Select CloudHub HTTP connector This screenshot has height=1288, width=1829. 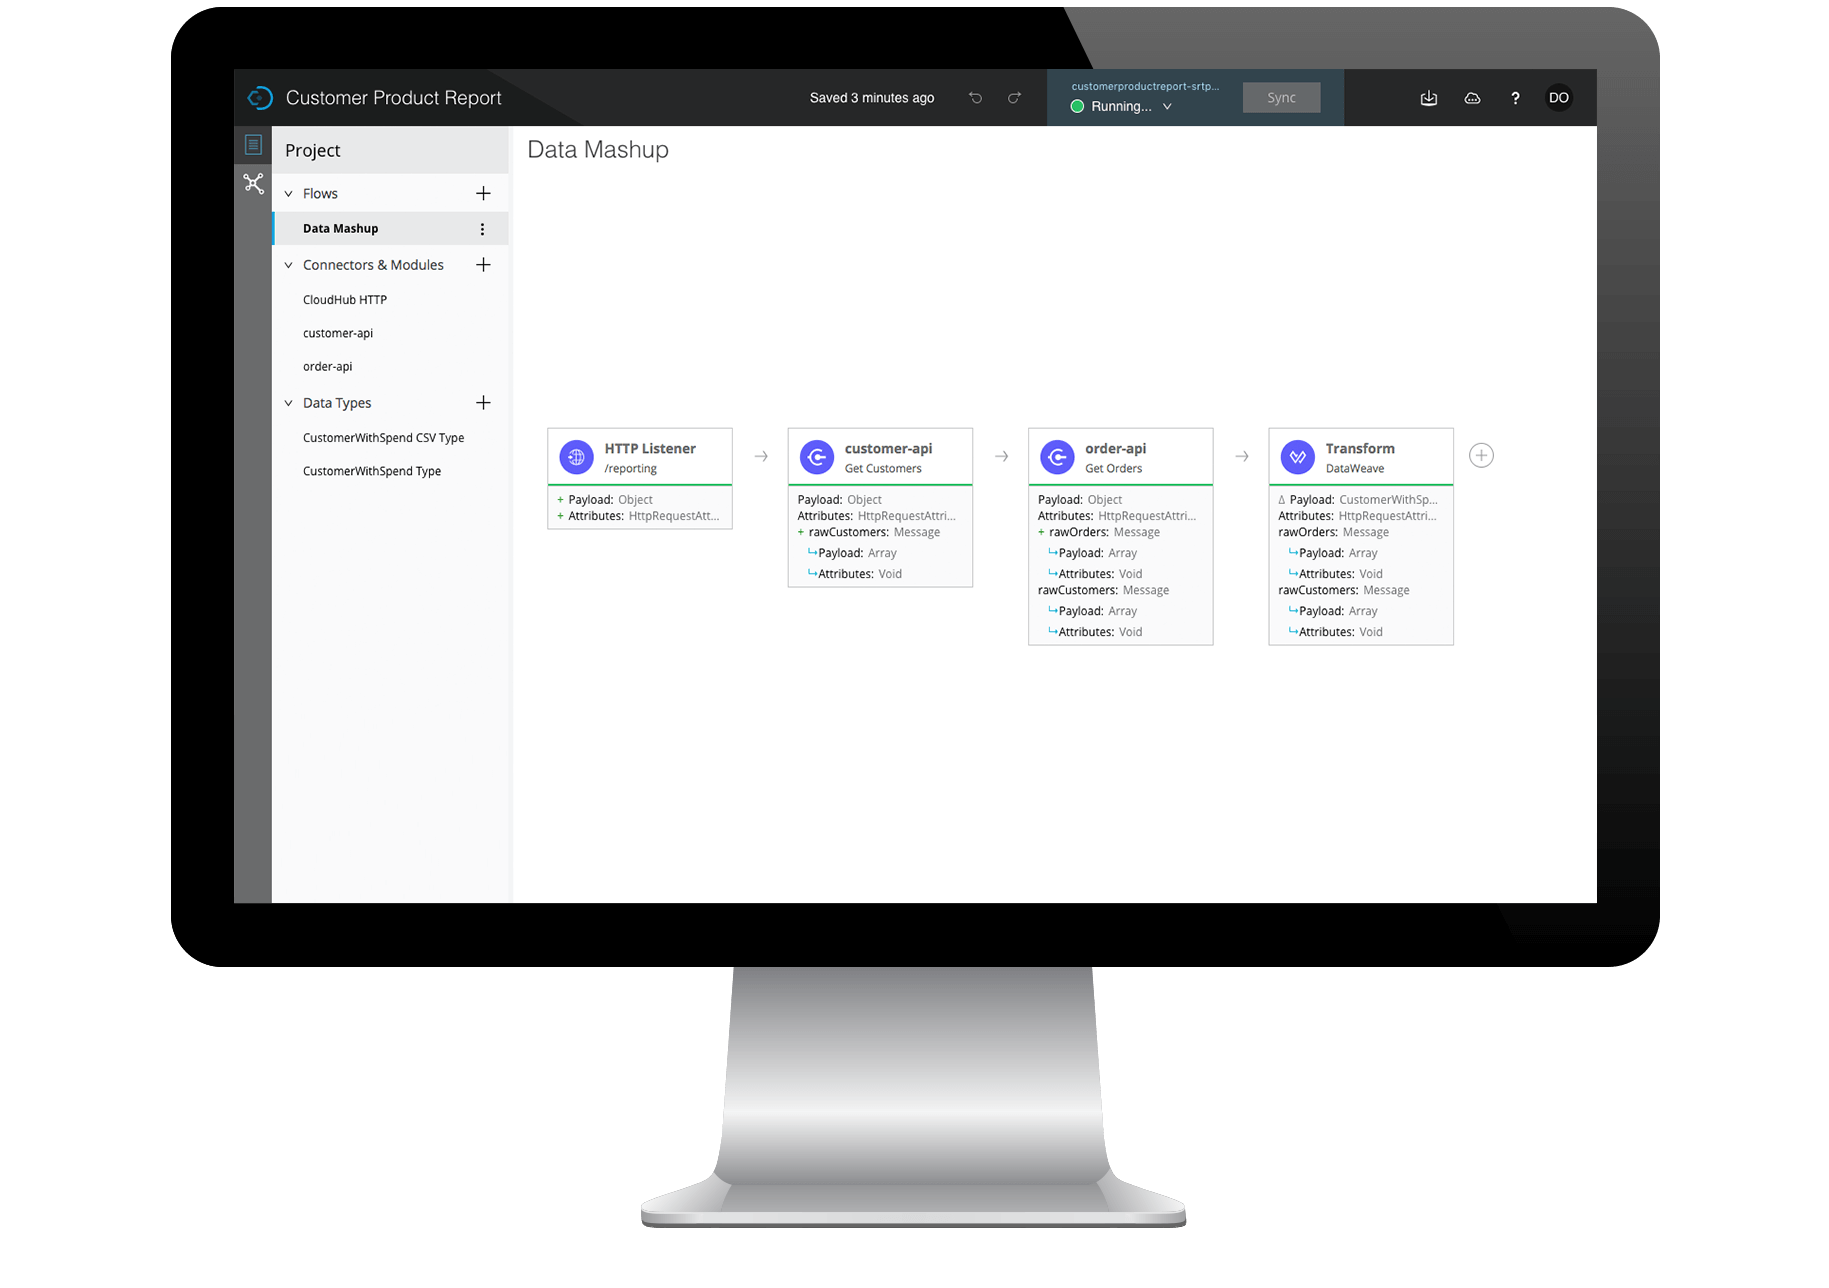pos(344,300)
